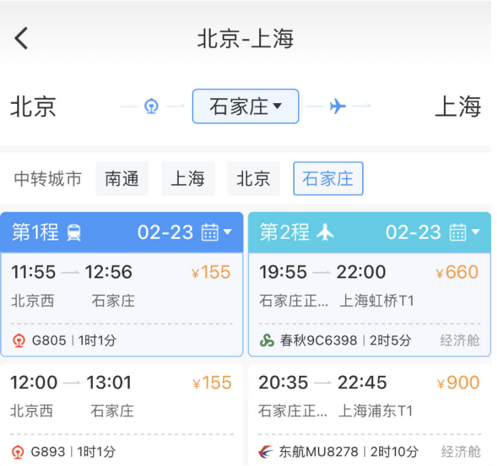Click the 2时5分 flight duration
497x466 pixels.
coord(390,341)
